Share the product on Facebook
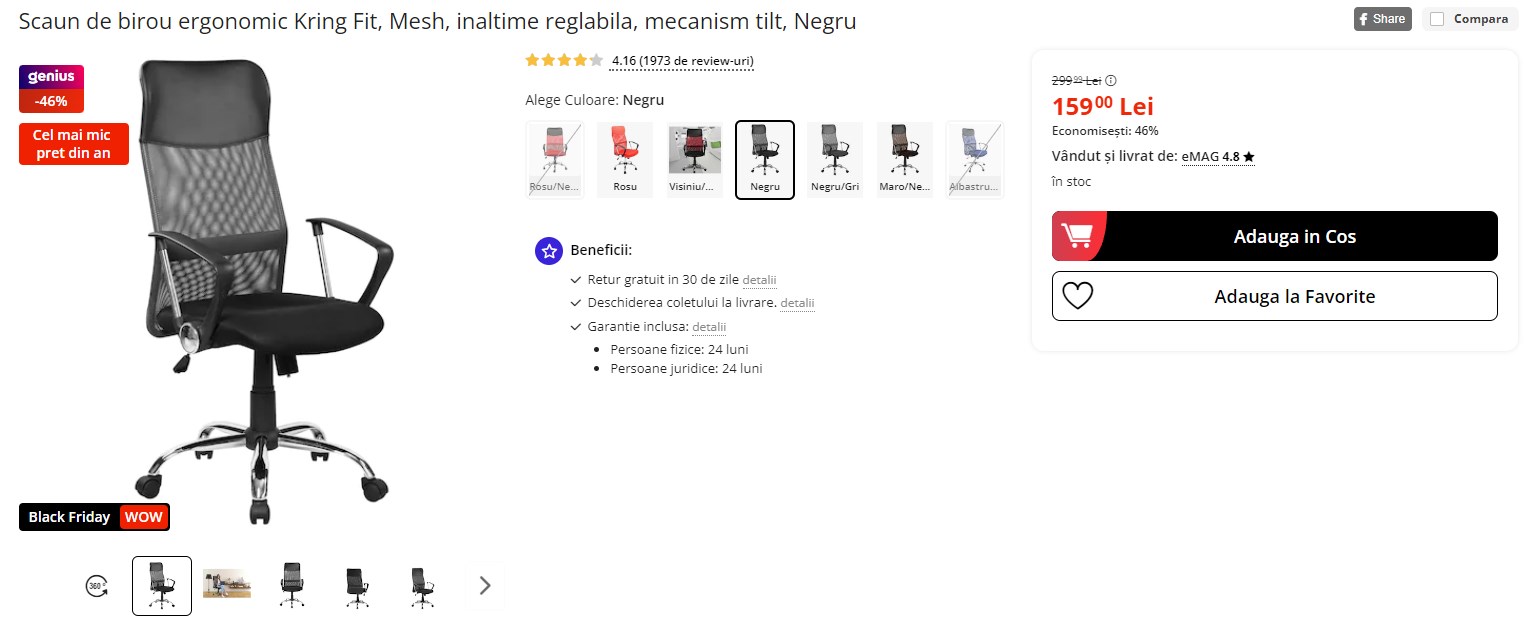1534x621 pixels. point(1382,18)
